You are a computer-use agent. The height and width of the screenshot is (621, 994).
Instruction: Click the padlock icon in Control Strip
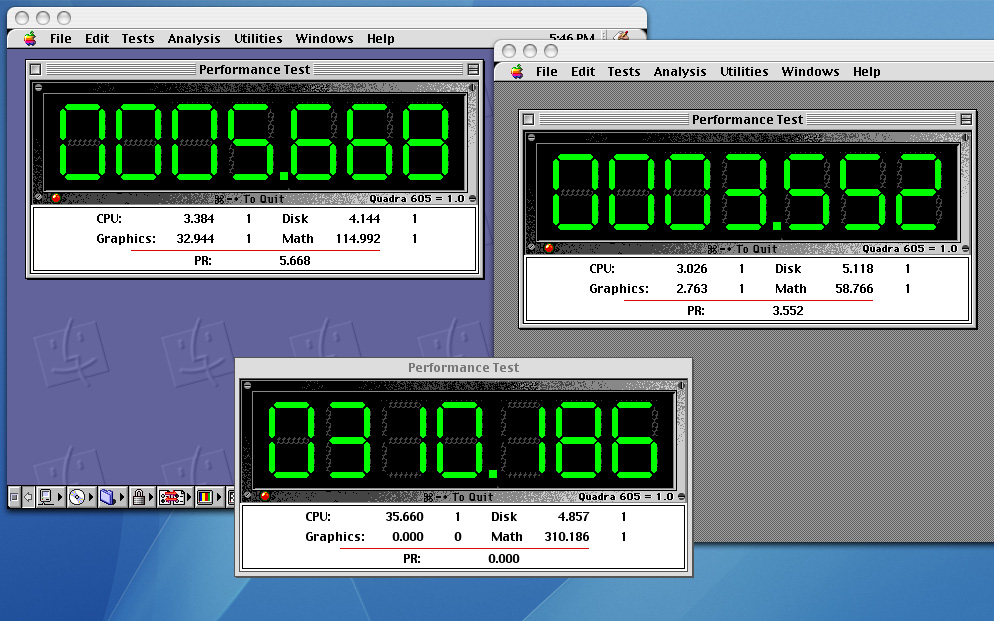[x=139, y=497]
